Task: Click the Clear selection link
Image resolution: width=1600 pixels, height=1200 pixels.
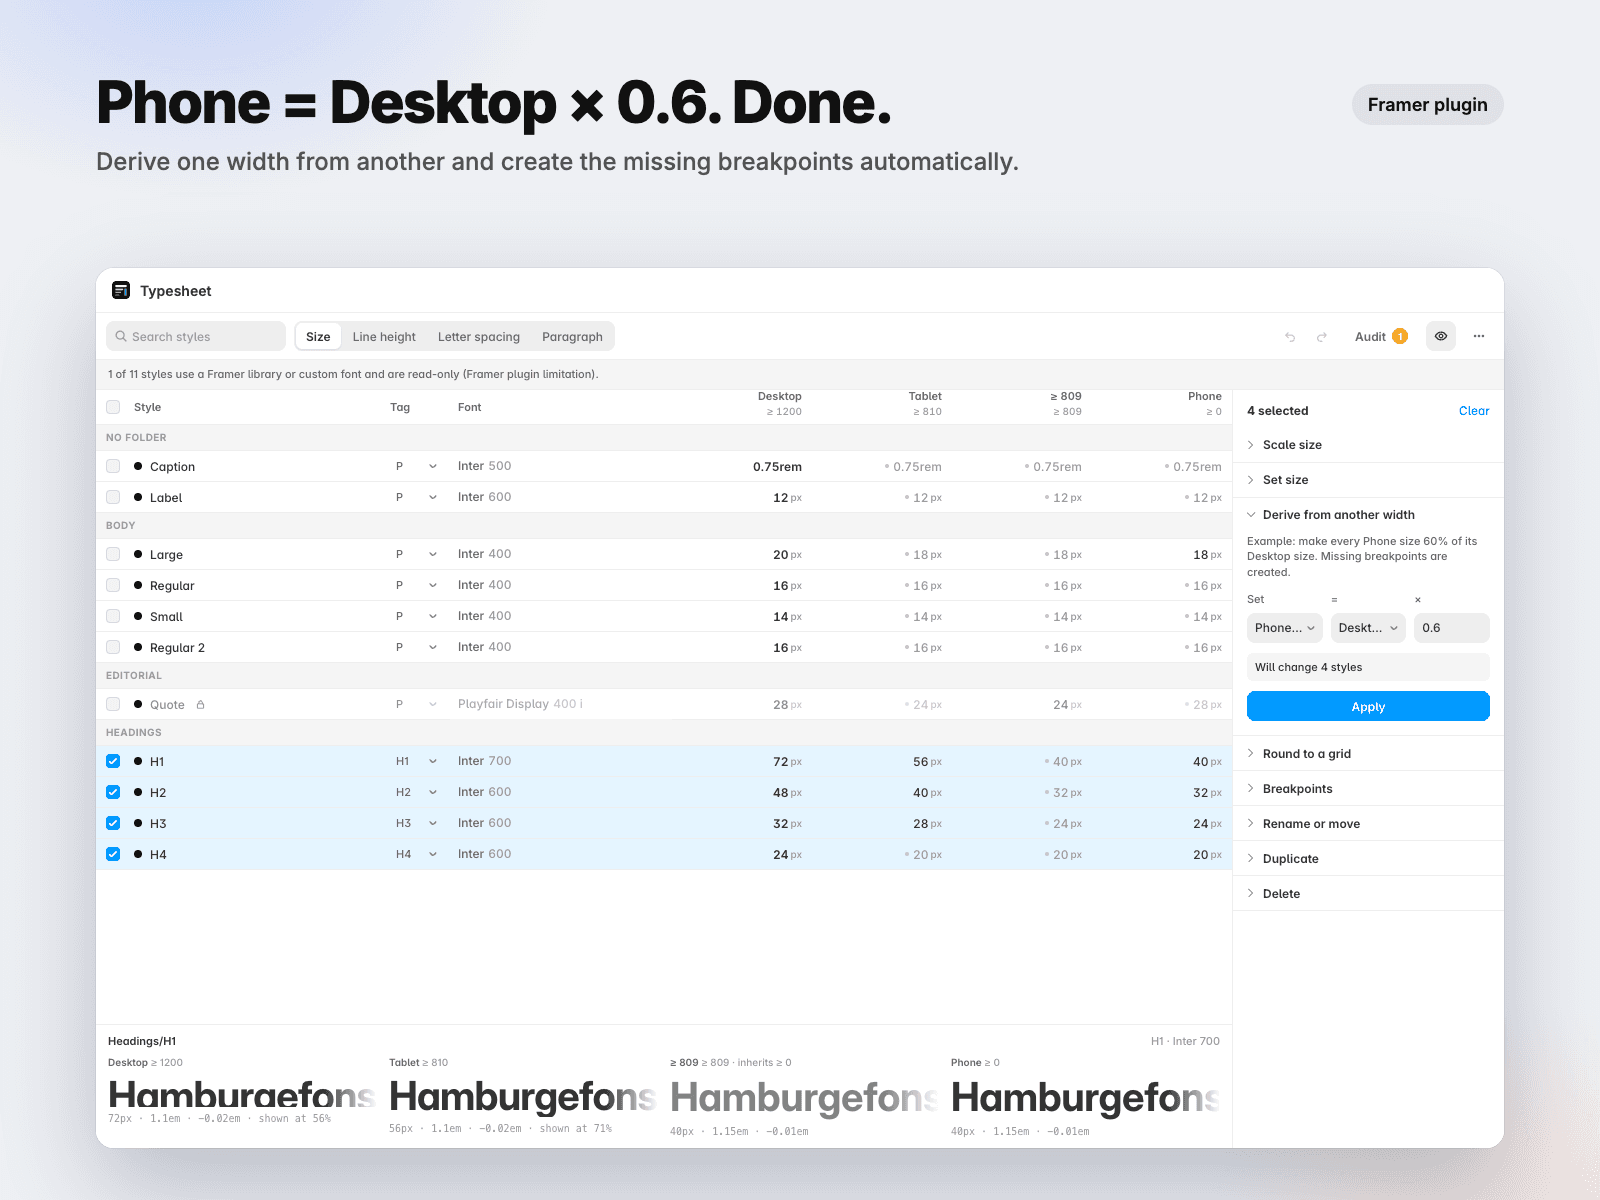Action: click(1474, 411)
